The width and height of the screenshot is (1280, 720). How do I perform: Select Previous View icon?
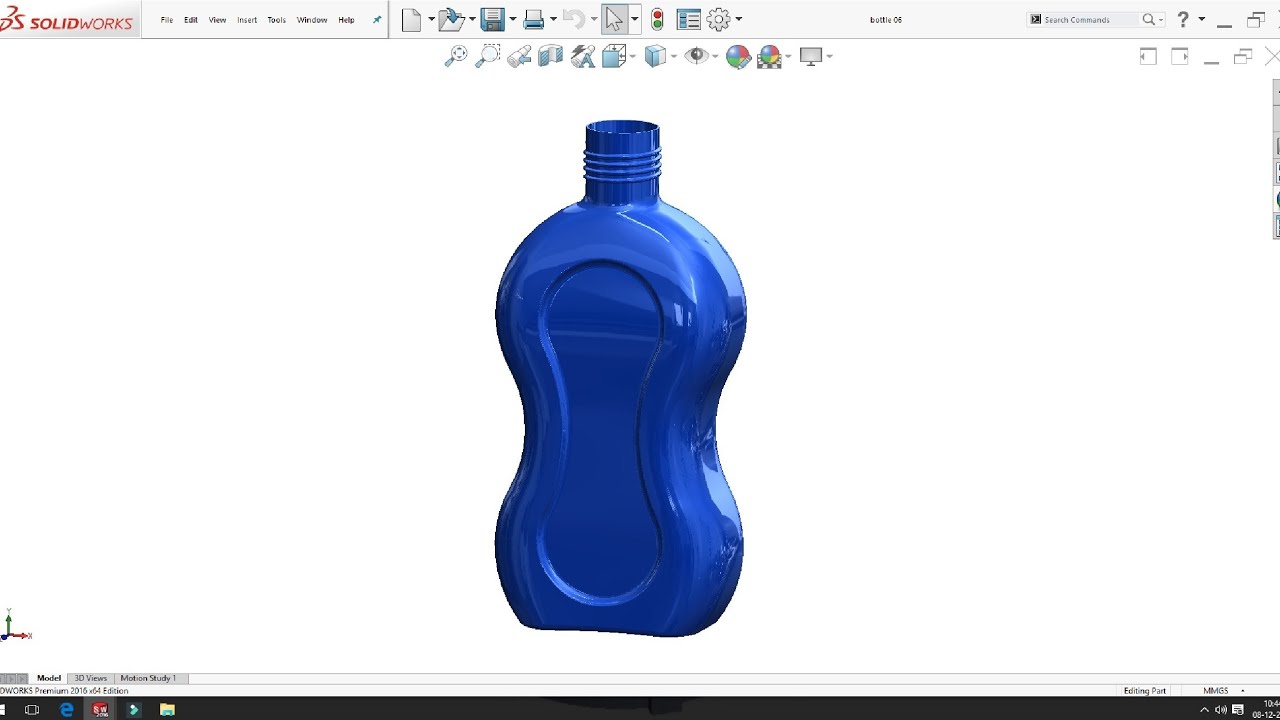(519, 57)
